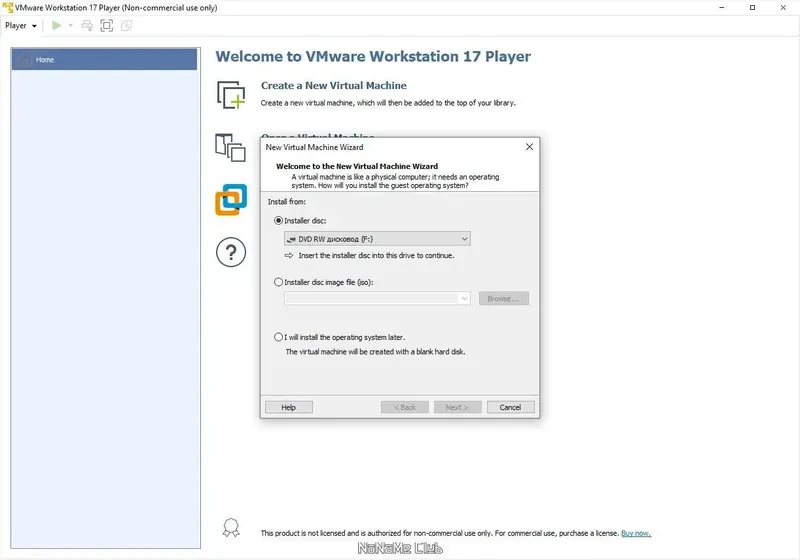800x560 pixels.
Task: Click the 'Install from:' label
Action: click(x=287, y=202)
